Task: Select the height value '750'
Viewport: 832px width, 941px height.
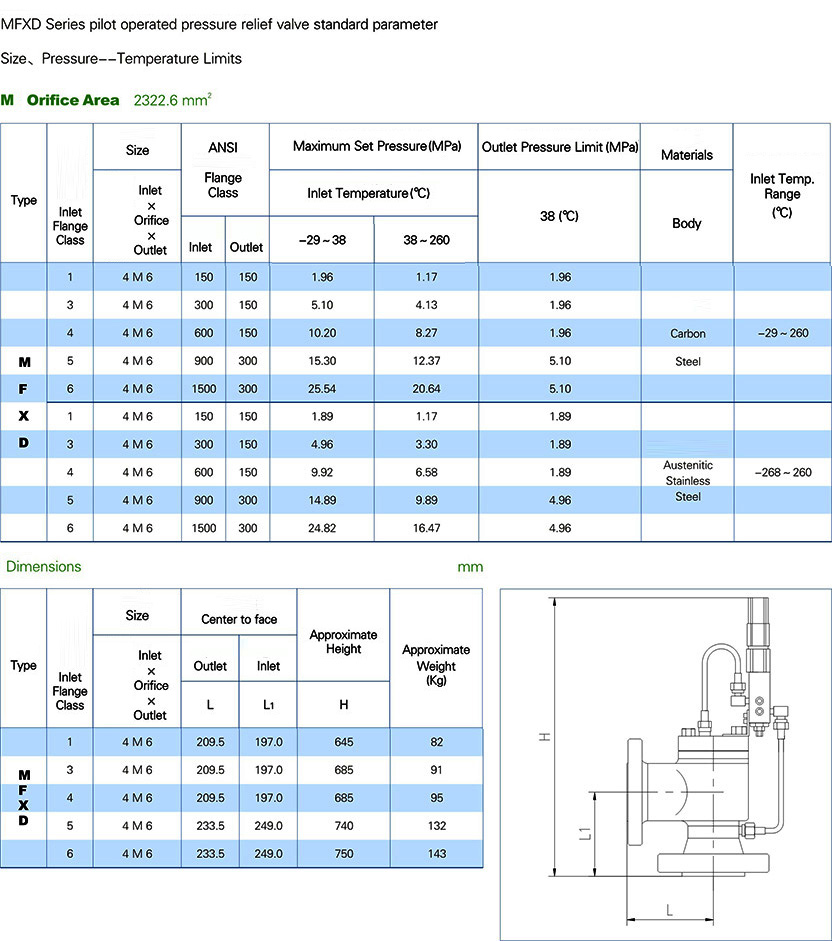Action: 344,854
